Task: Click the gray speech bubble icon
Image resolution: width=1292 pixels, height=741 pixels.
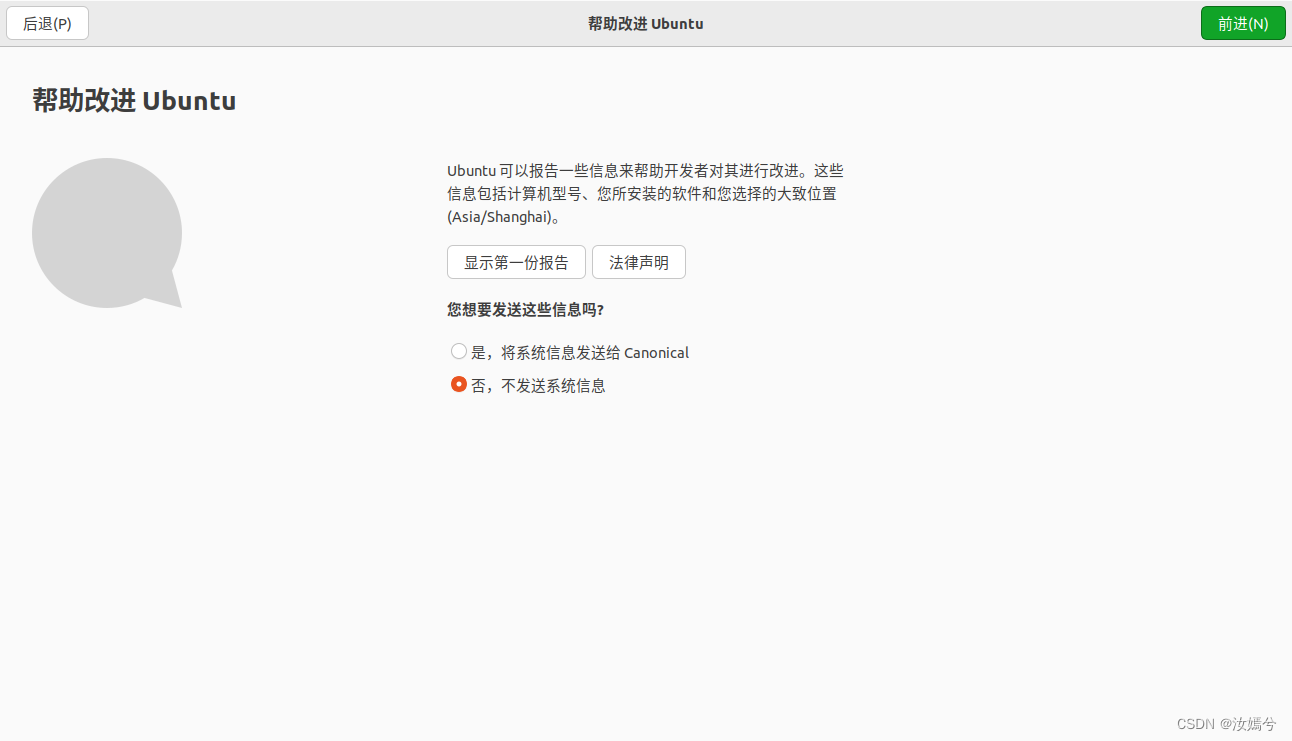Action: (x=107, y=233)
